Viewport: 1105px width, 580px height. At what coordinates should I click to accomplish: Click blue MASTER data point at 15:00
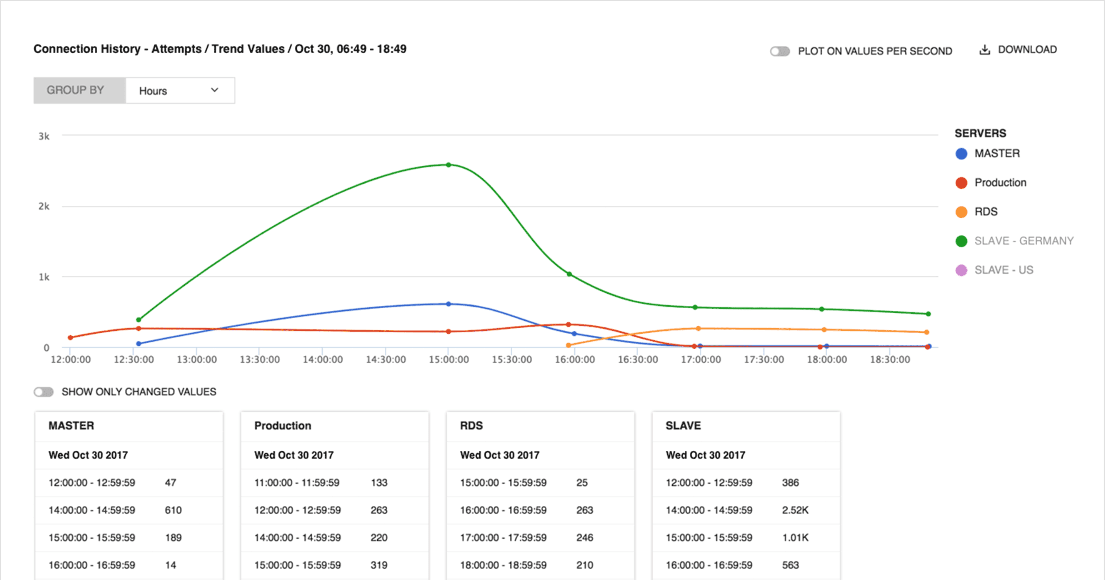(448, 304)
